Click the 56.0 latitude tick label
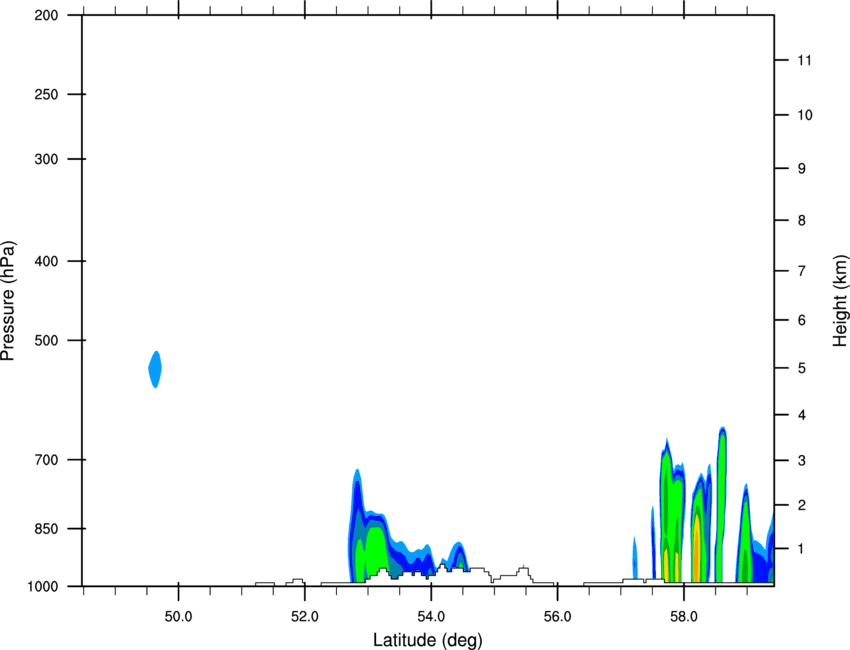This screenshot has width=850, height=650. coord(557,617)
